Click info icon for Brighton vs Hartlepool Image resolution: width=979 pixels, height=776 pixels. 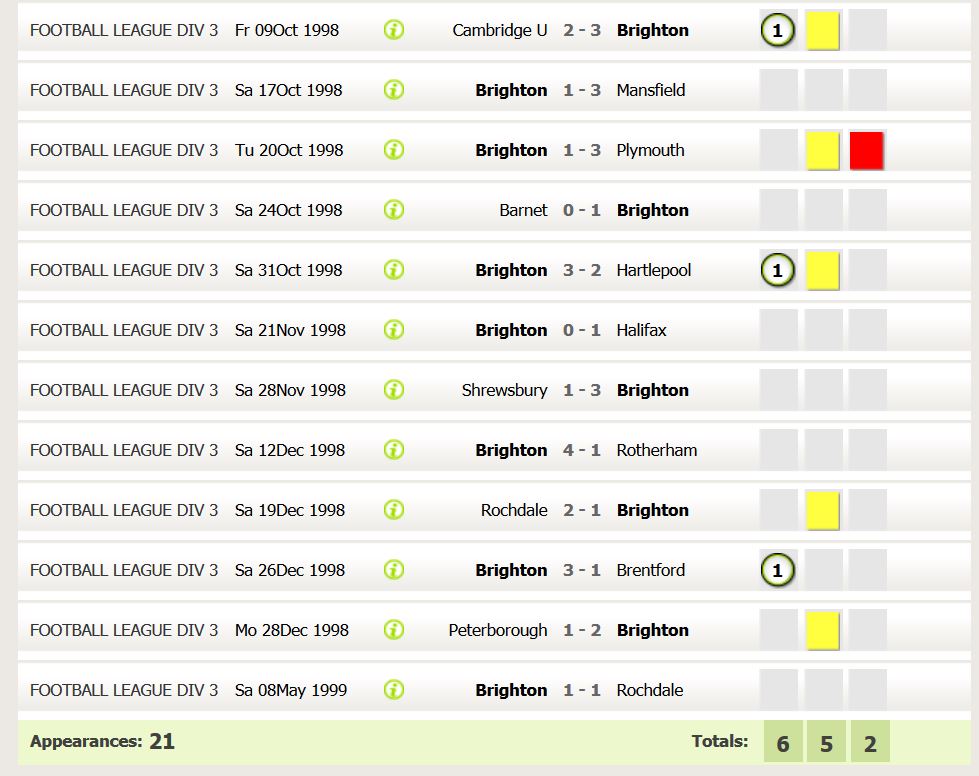(x=394, y=269)
